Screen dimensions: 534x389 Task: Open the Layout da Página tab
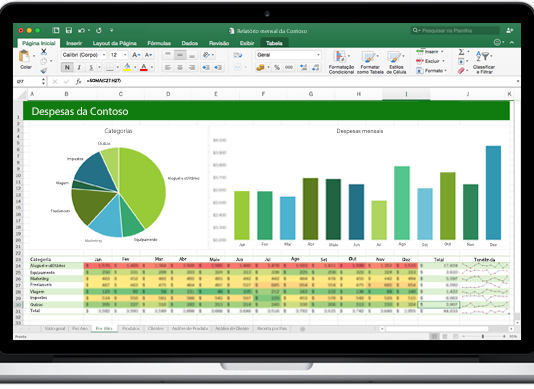click(x=114, y=43)
